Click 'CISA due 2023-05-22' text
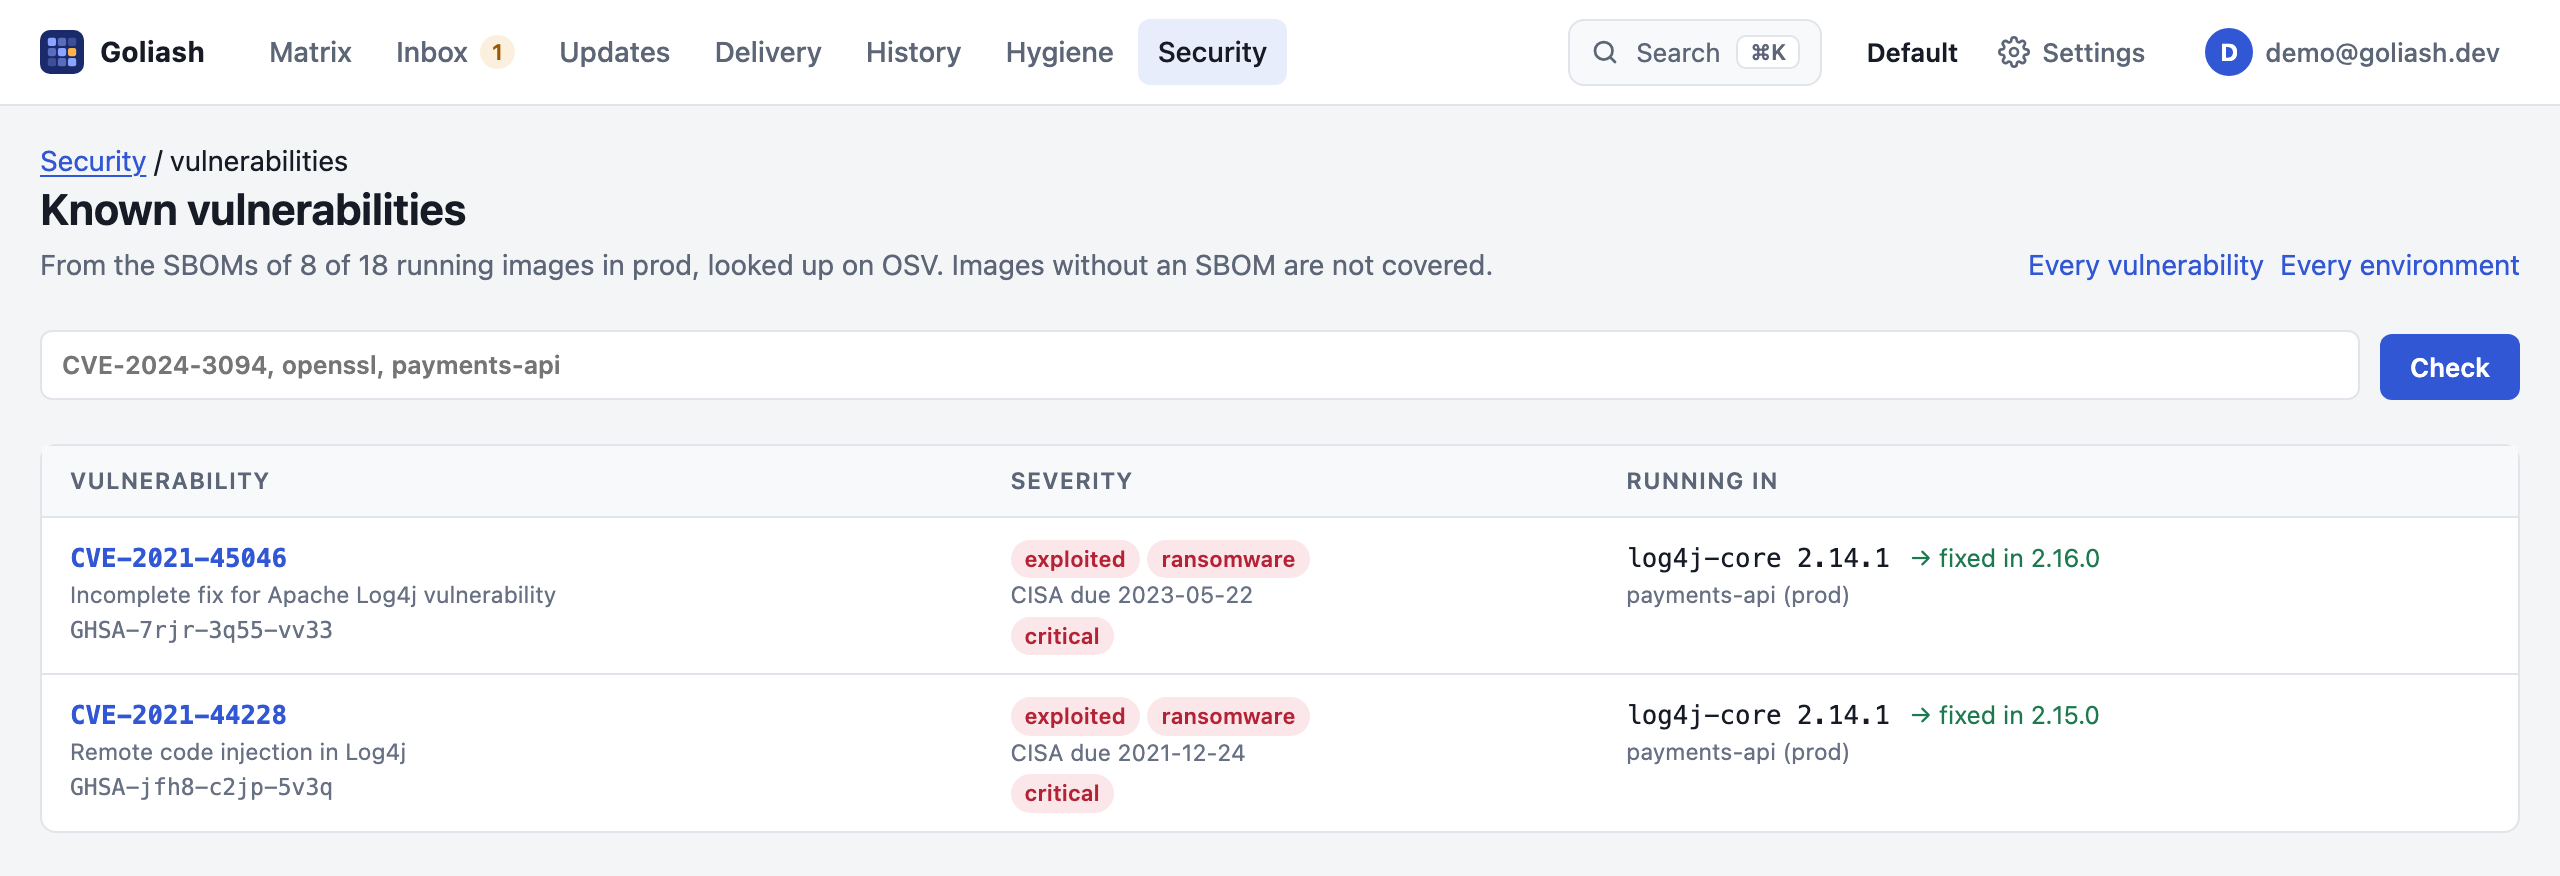 click(x=1131, y=595)
